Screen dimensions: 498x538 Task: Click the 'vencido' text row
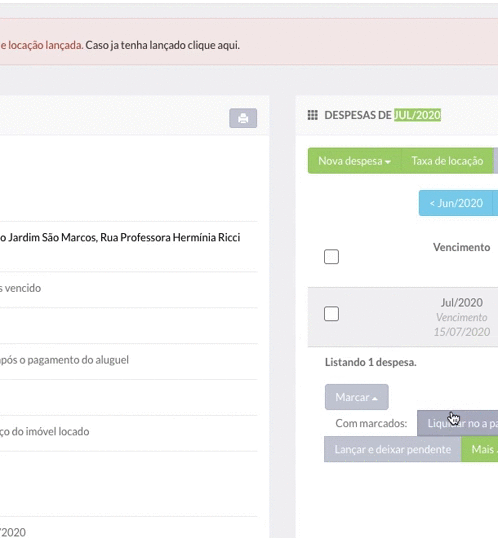23,288
